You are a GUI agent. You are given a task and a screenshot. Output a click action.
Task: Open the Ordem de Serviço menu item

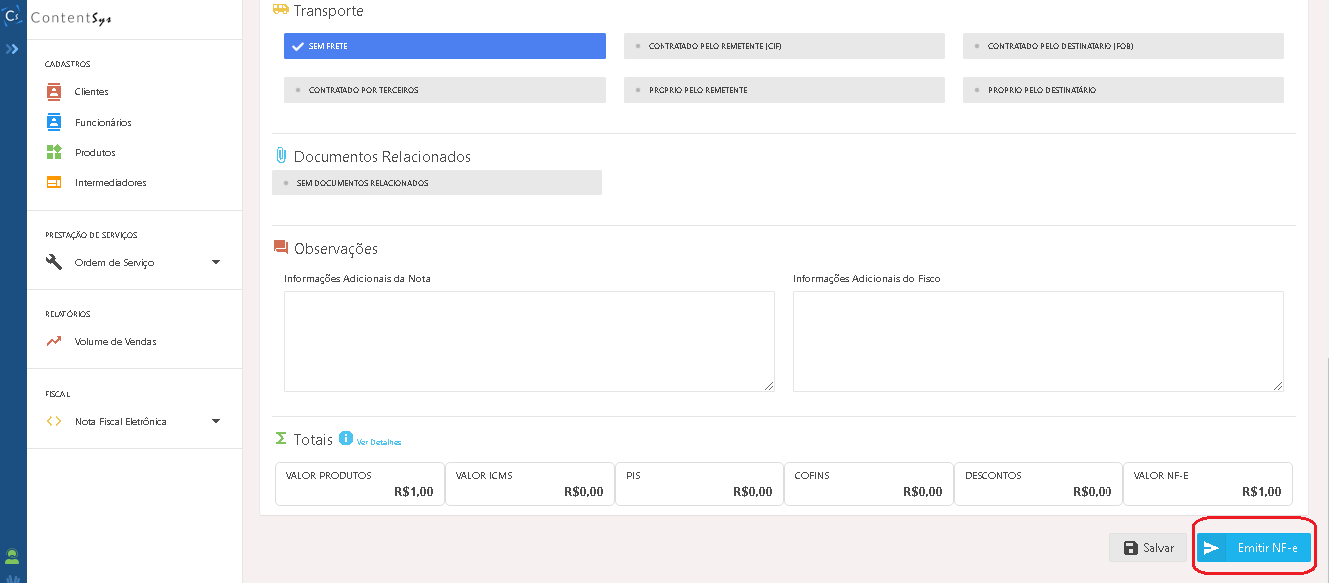pos(114,263)
